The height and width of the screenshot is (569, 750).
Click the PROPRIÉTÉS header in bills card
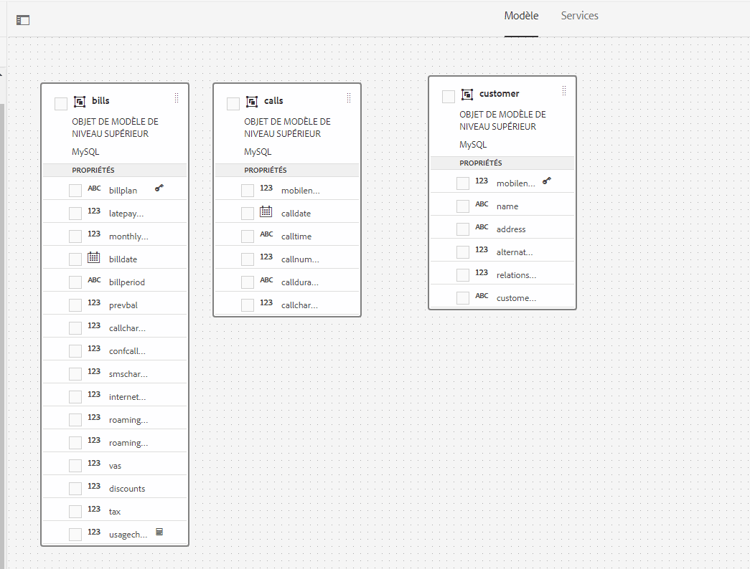[93, 170]
